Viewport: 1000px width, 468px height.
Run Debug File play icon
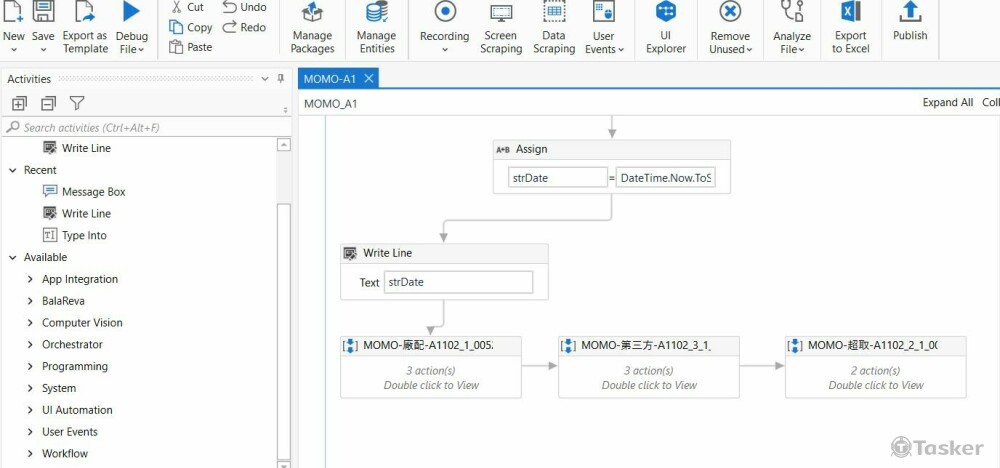131,11
